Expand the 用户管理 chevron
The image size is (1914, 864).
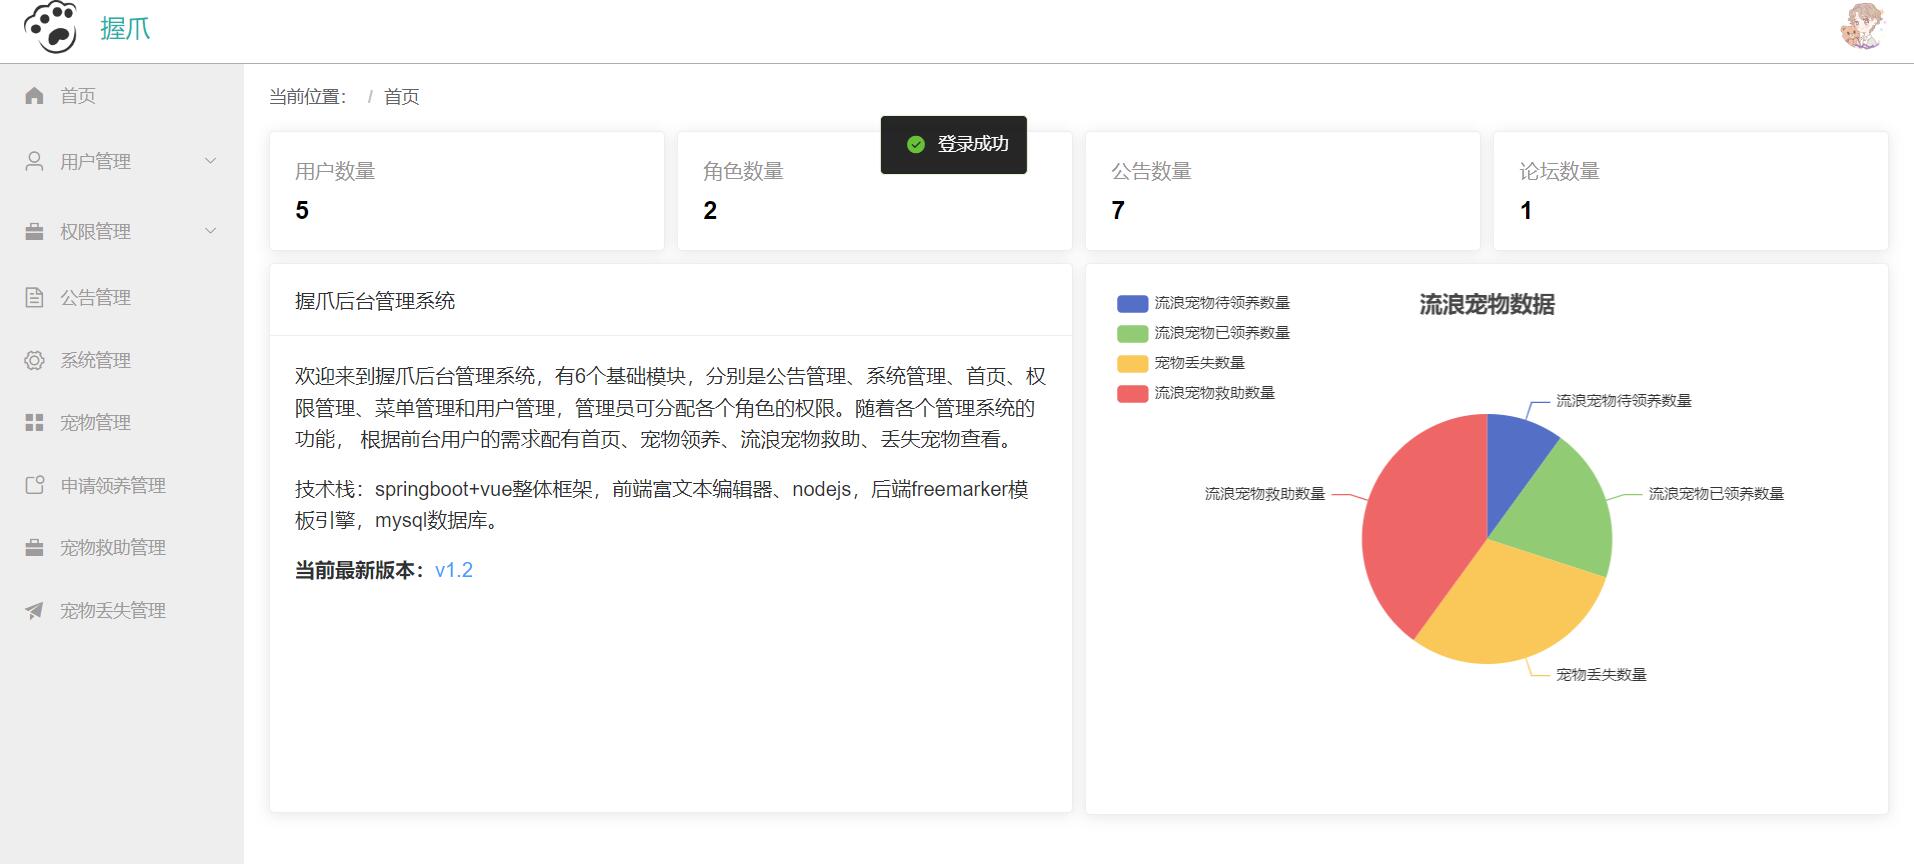210,161
